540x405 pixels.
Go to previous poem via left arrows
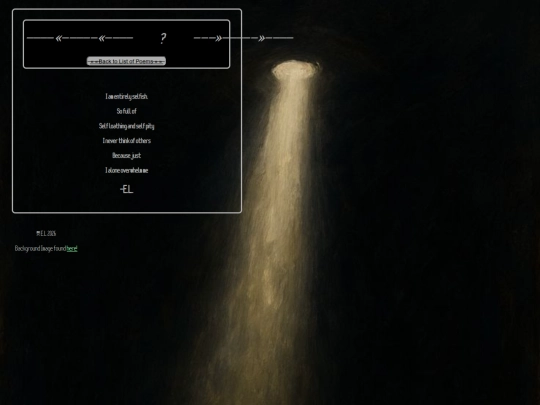point(80,38)
